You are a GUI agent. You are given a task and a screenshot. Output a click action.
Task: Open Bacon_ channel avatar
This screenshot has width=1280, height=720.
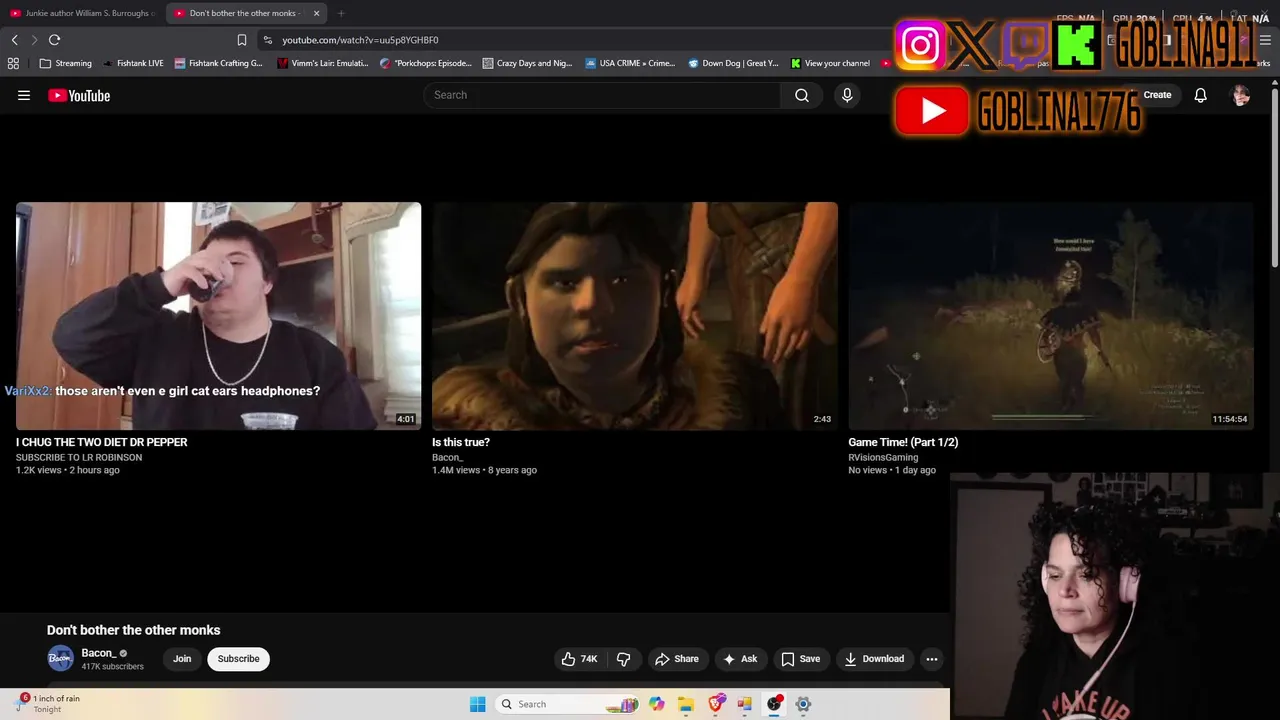(x=61, y=658)
